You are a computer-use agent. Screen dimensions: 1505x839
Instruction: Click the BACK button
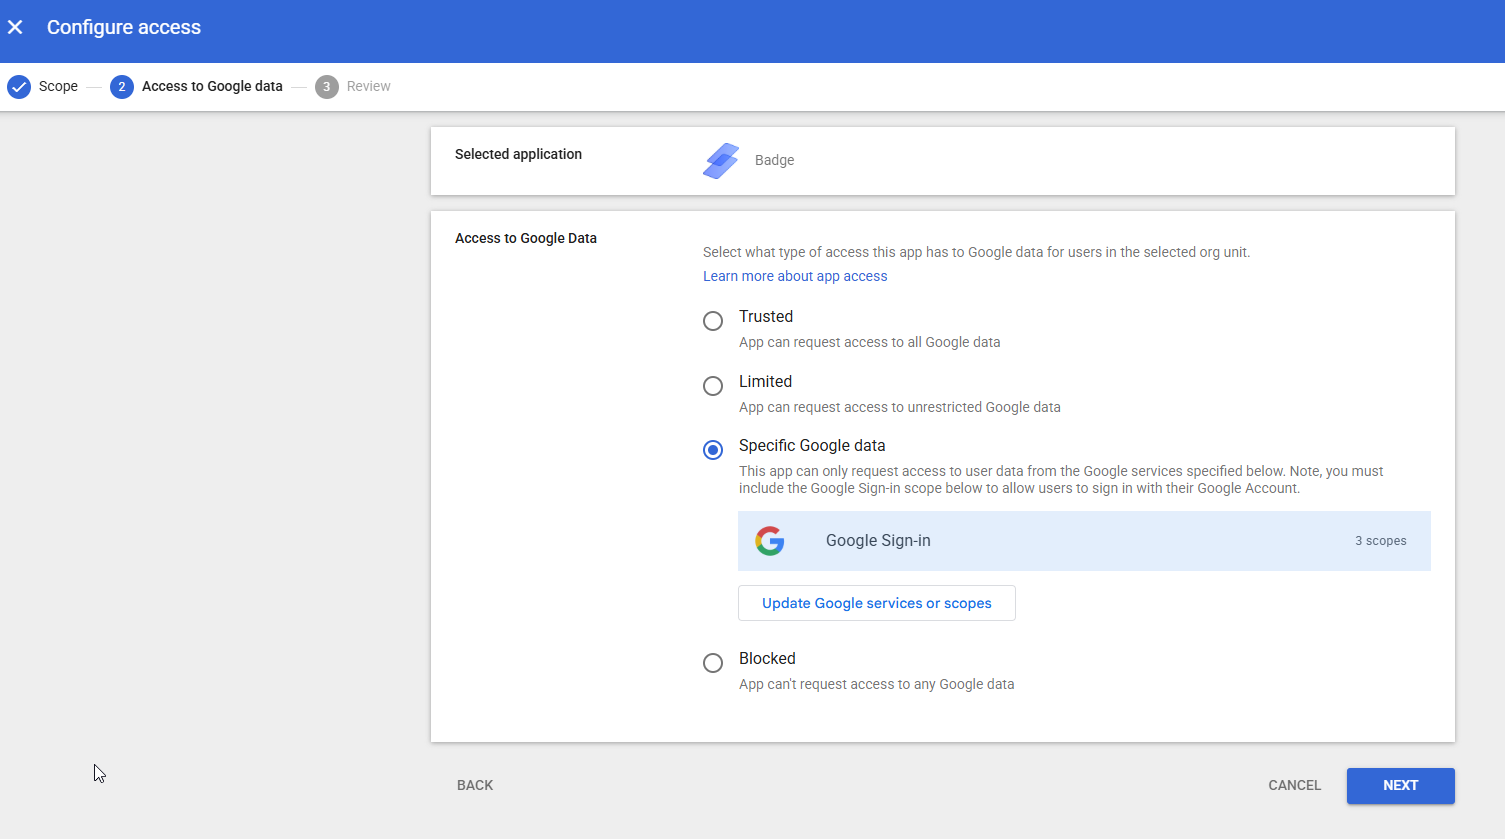click(475, 785)
